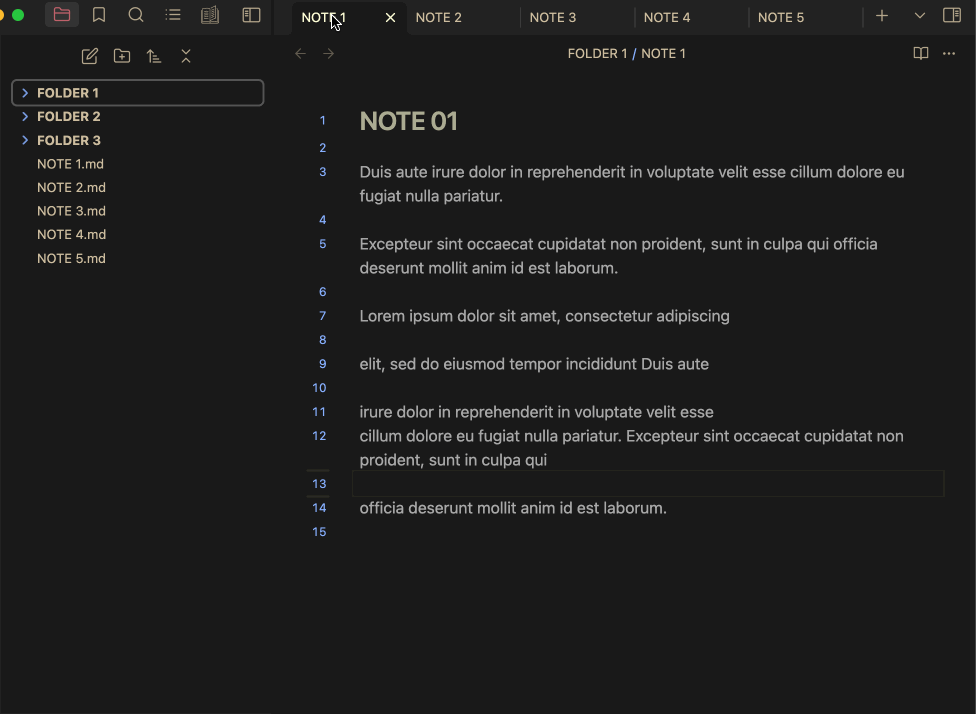Expand FOLDER 1 chevron

click(25, 93)
